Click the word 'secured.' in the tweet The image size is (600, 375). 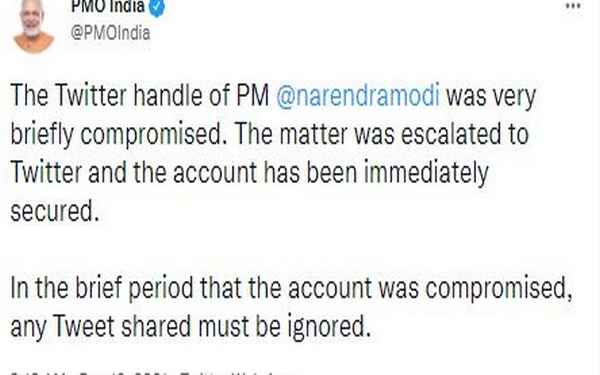55,210
